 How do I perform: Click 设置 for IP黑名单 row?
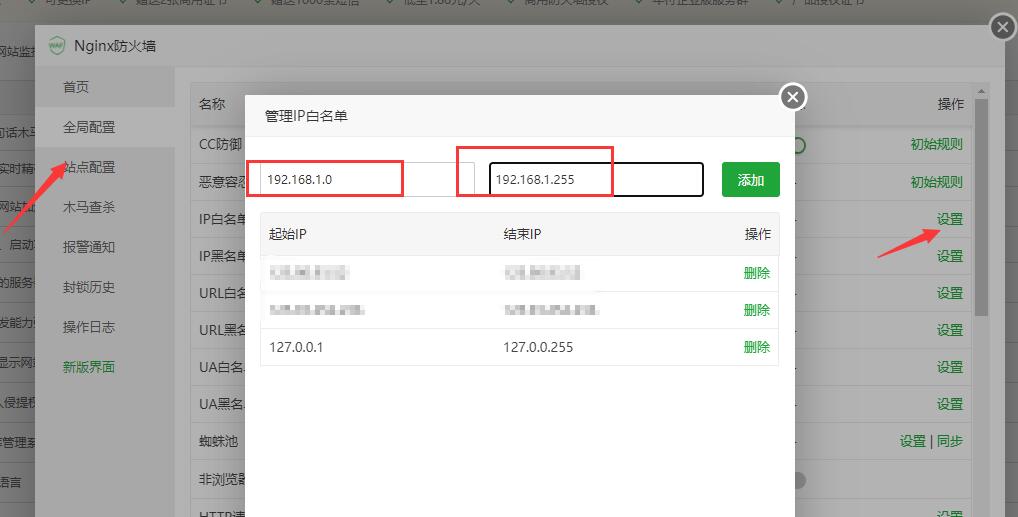pyautogui.click(x=950, y=256)
